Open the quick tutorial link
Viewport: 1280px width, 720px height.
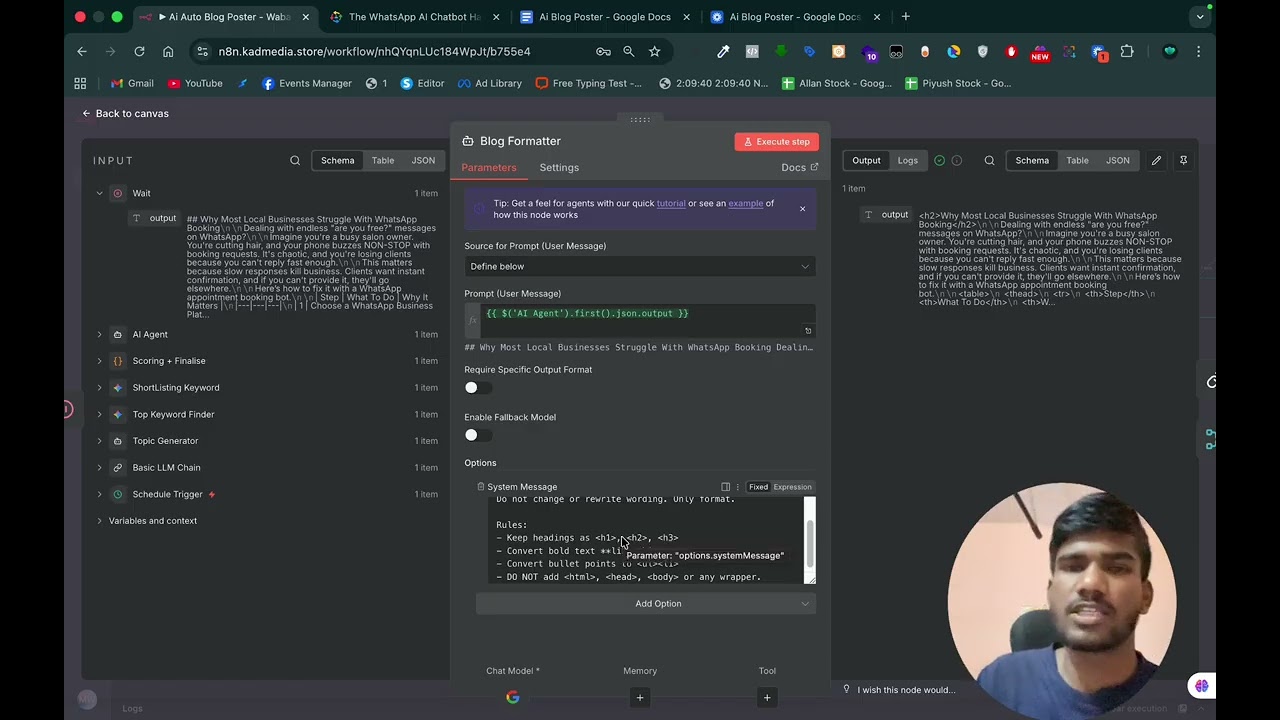tap(671, 203)
